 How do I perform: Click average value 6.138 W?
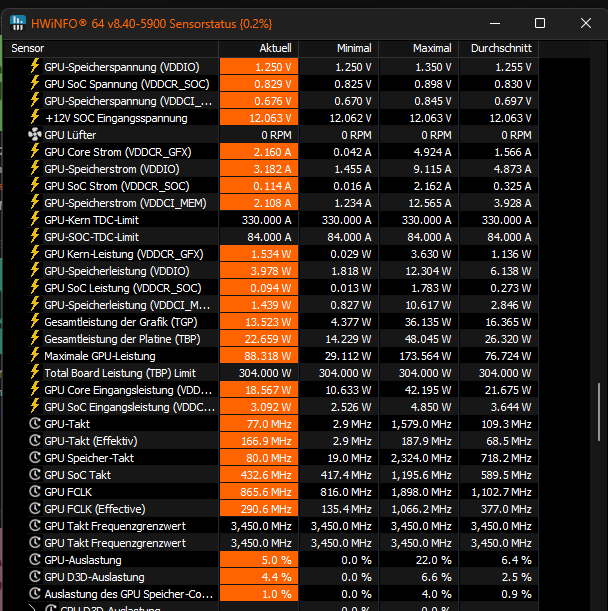point(511,271)
